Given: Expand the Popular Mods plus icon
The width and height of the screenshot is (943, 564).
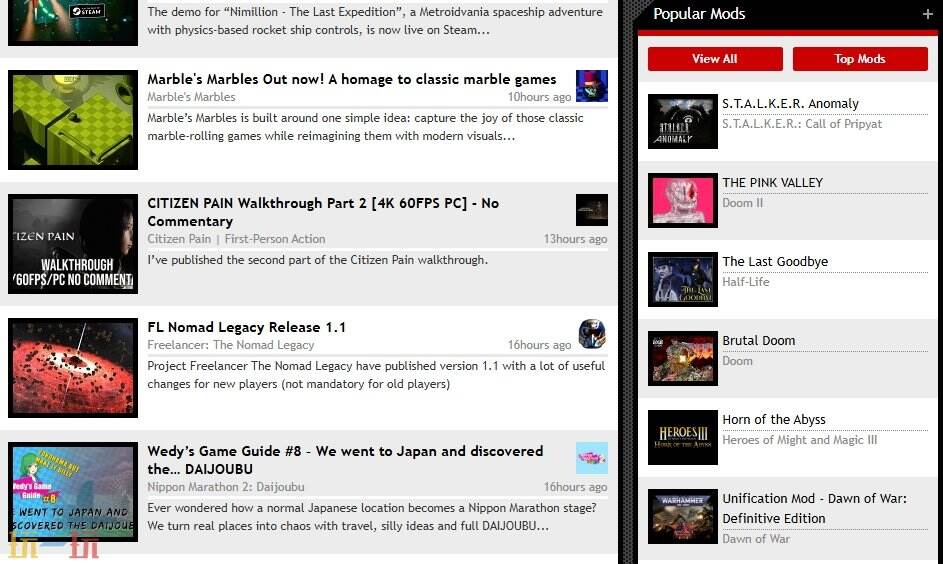Looking at the screenshot, I should pos(927,15).
